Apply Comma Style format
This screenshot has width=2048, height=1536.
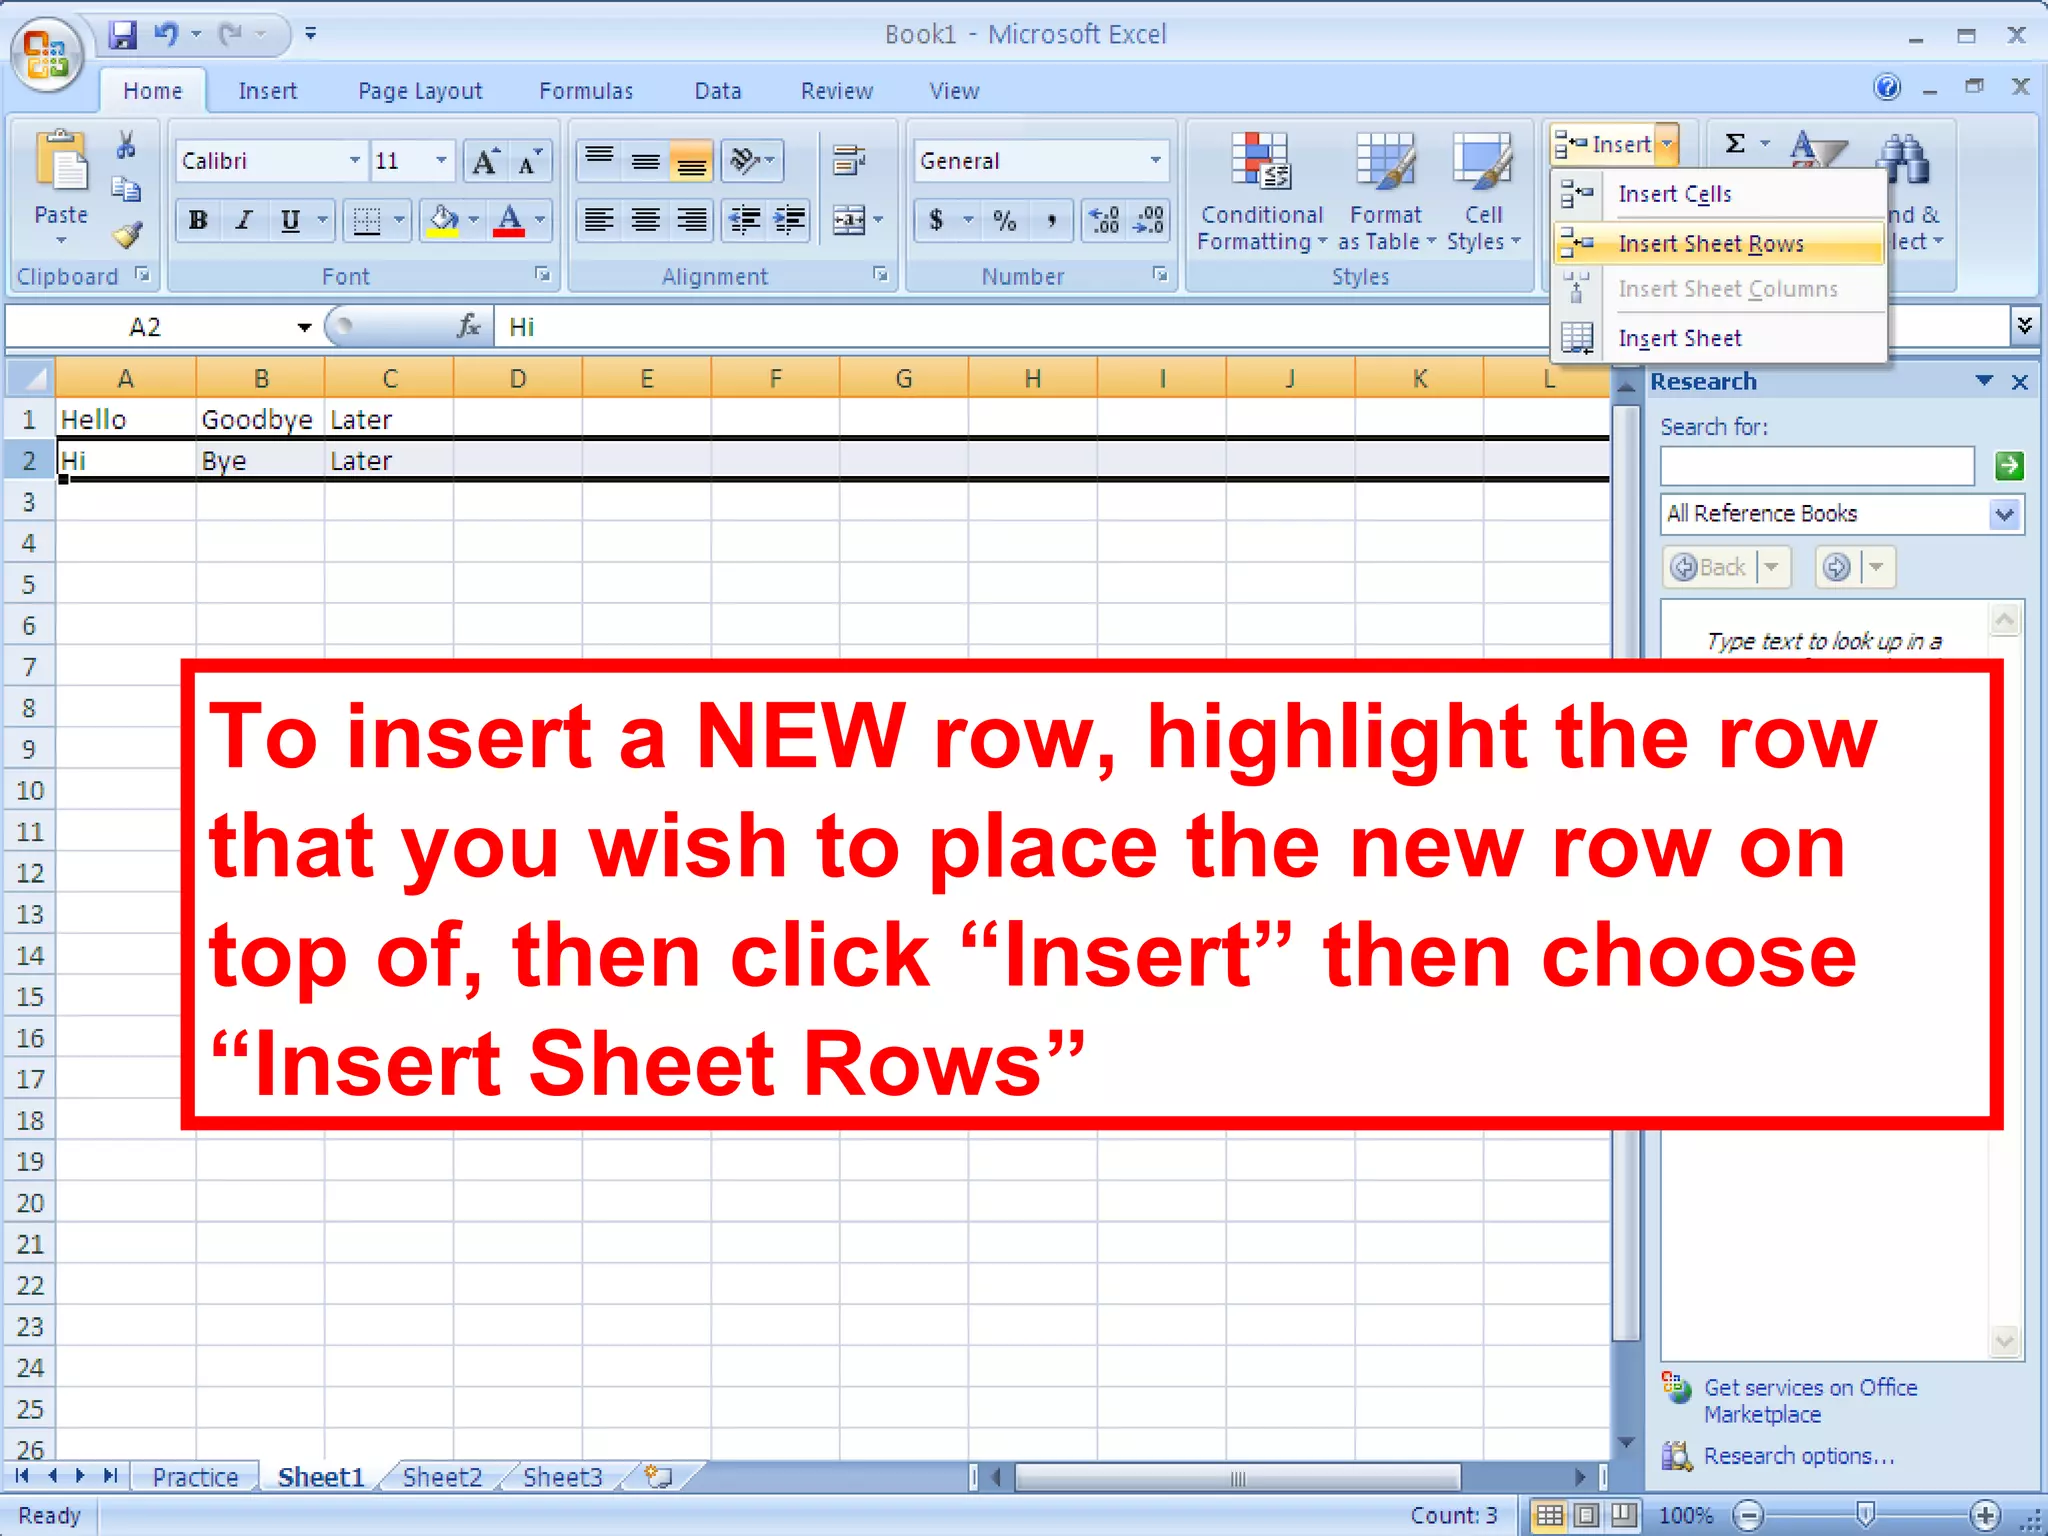click(x=1051, y=220)
